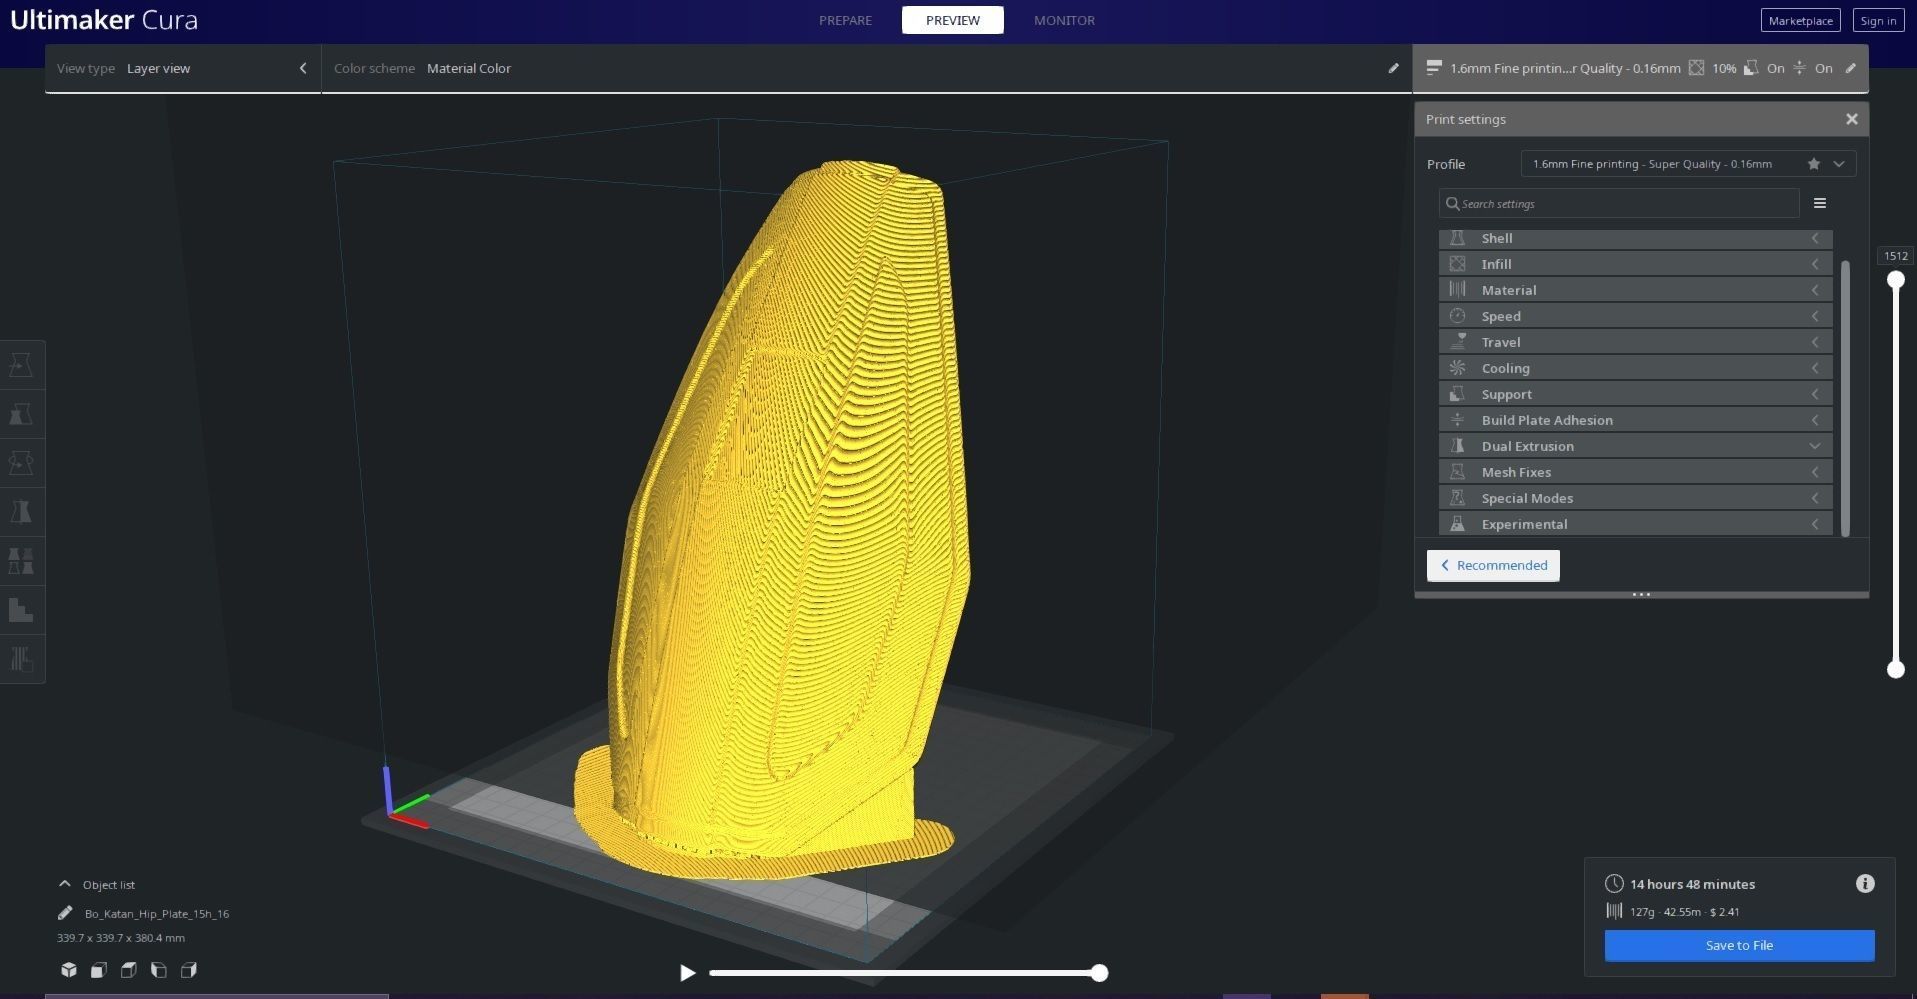Viewport: 1917px width, 999px height.
Task: Collapse the Dual Extrusion category chevron
Action: pos(1814,446)
